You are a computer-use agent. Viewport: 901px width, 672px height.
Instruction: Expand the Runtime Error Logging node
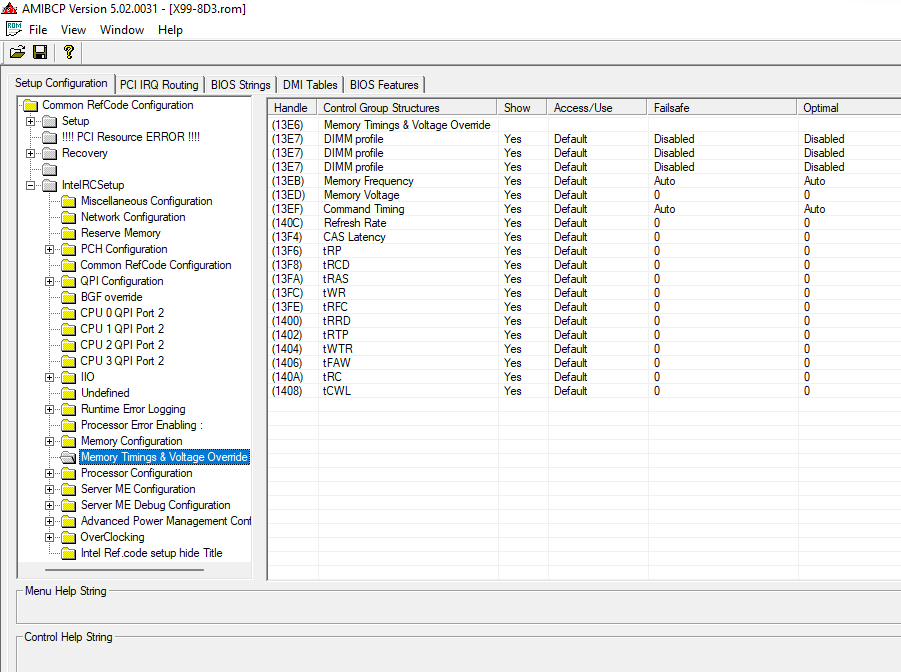(x=49, y=409)
